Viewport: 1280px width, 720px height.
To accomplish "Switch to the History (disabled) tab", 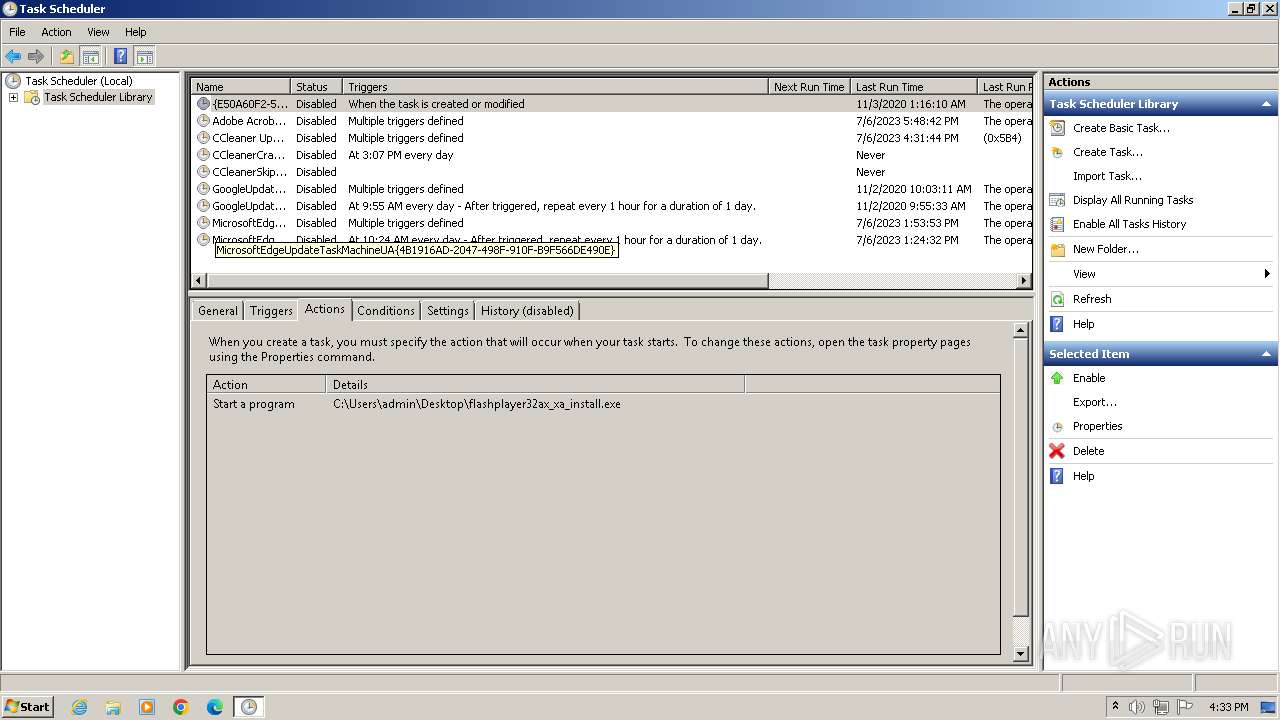I will click(x=527, y=311).
